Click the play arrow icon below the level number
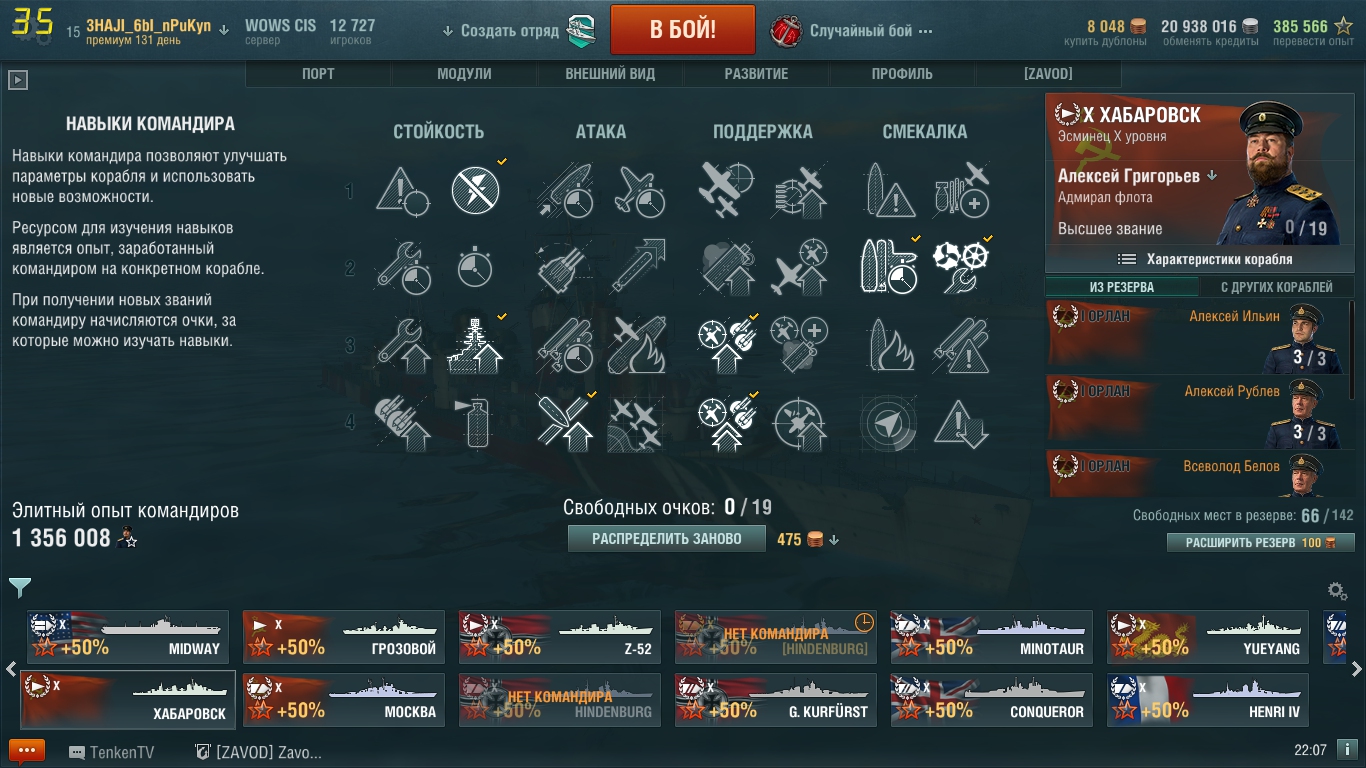 (17, 80)
